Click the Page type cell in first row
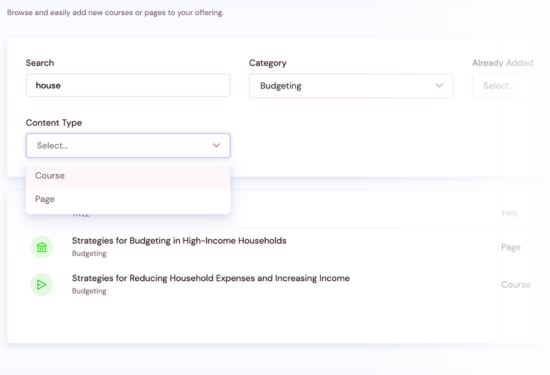The height and width of the screenshot is (375, 550). [x=510, y=247]
